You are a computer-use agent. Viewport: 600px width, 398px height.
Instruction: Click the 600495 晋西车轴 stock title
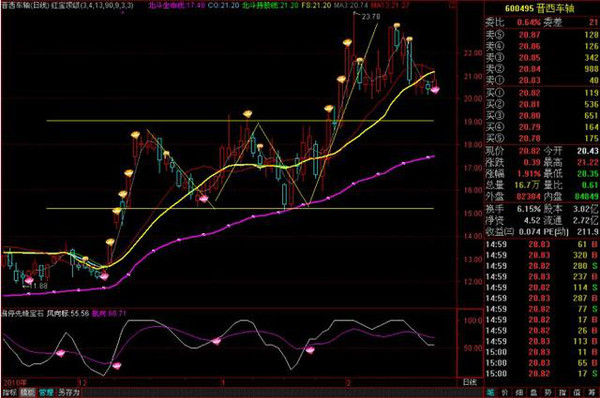(x=540, y=8)
